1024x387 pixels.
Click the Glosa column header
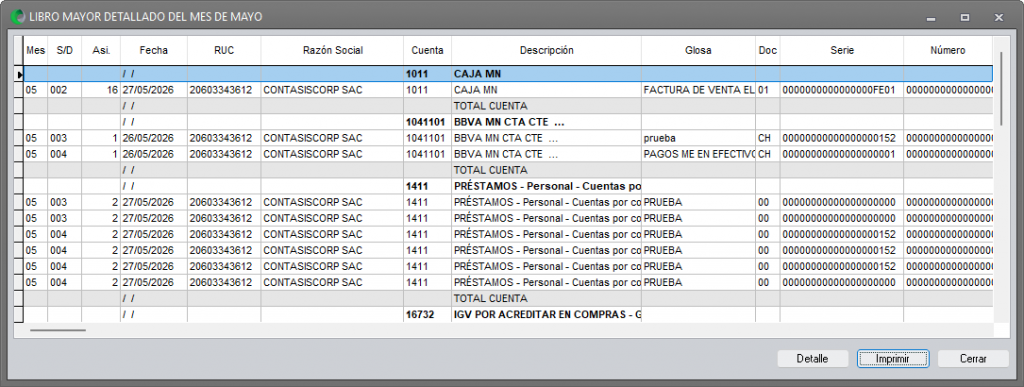pos(698,50)
